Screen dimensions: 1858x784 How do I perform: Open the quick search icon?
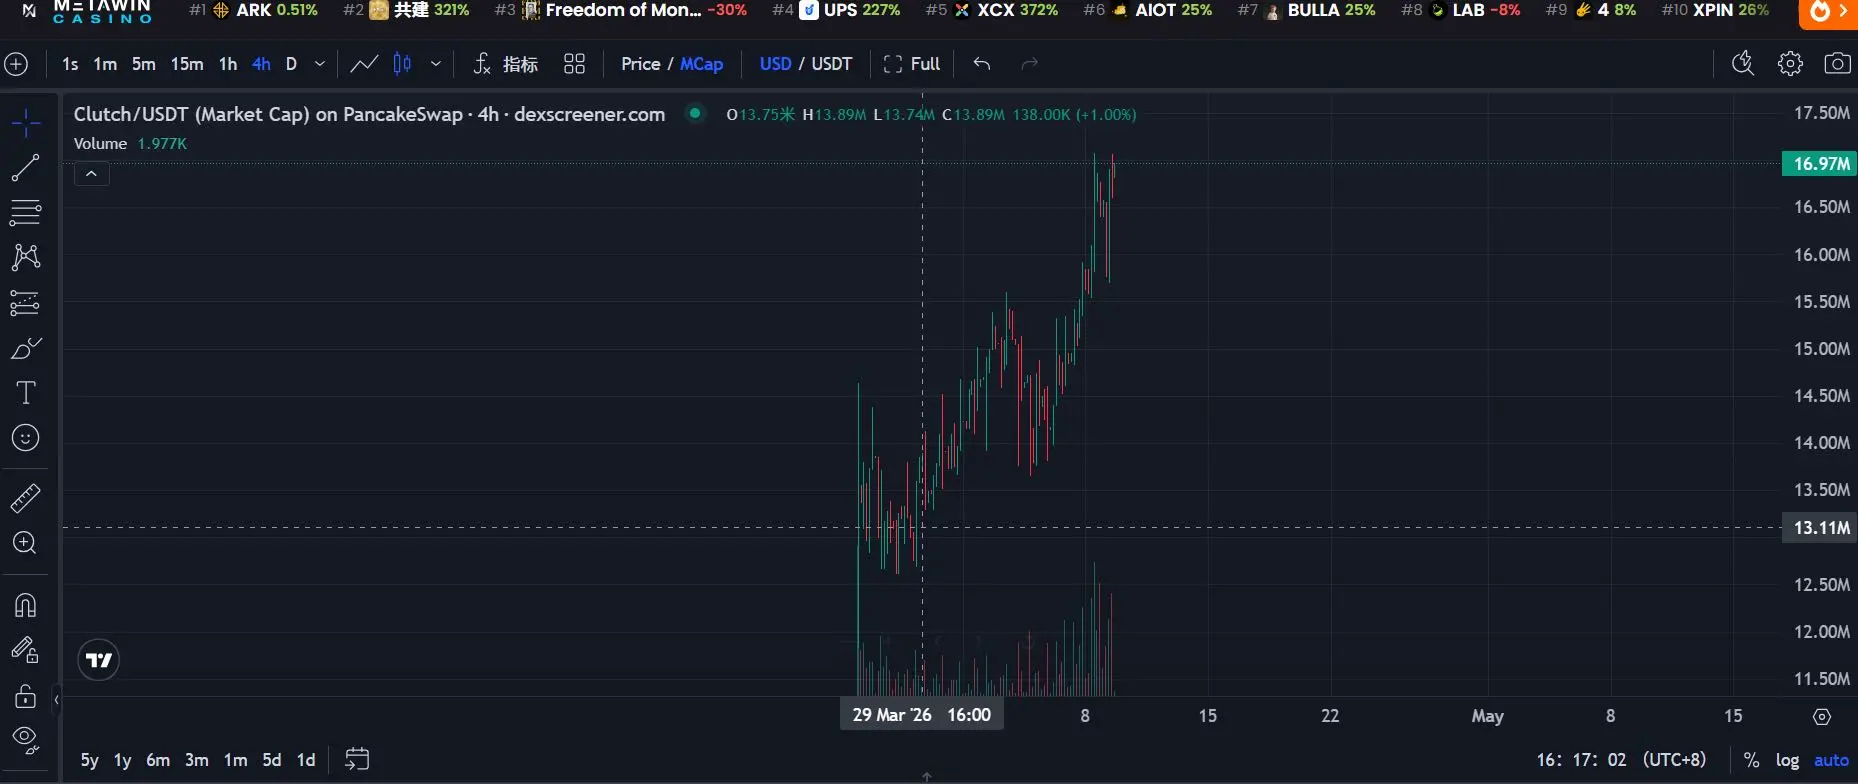pos(1742,64)
